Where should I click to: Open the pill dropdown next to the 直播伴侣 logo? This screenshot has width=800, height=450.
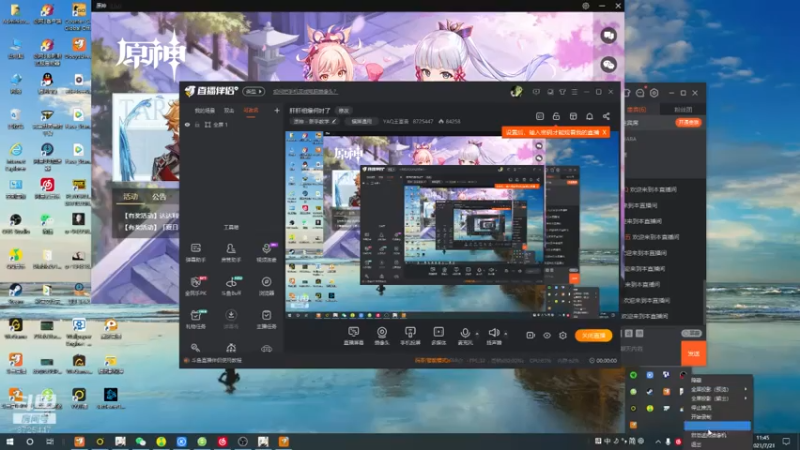pos(254,91)
